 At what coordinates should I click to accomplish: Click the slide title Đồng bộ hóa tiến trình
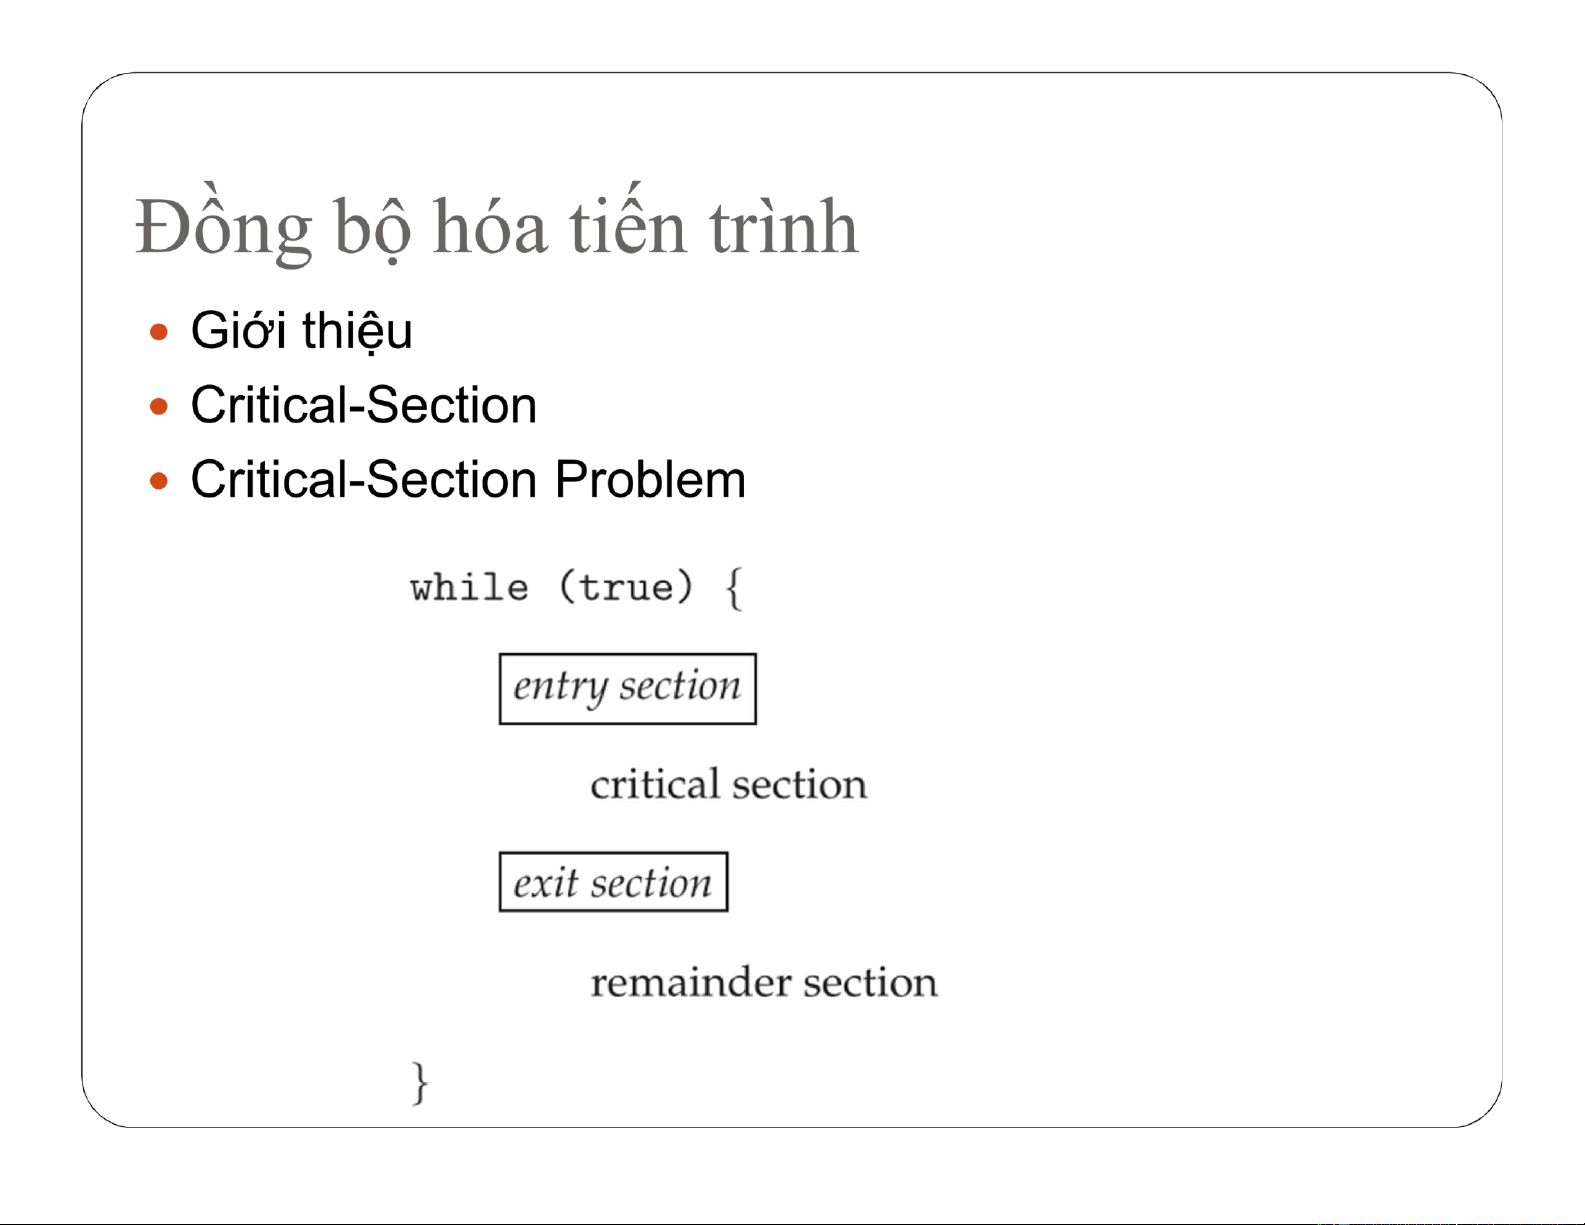(x=497, y=225)
